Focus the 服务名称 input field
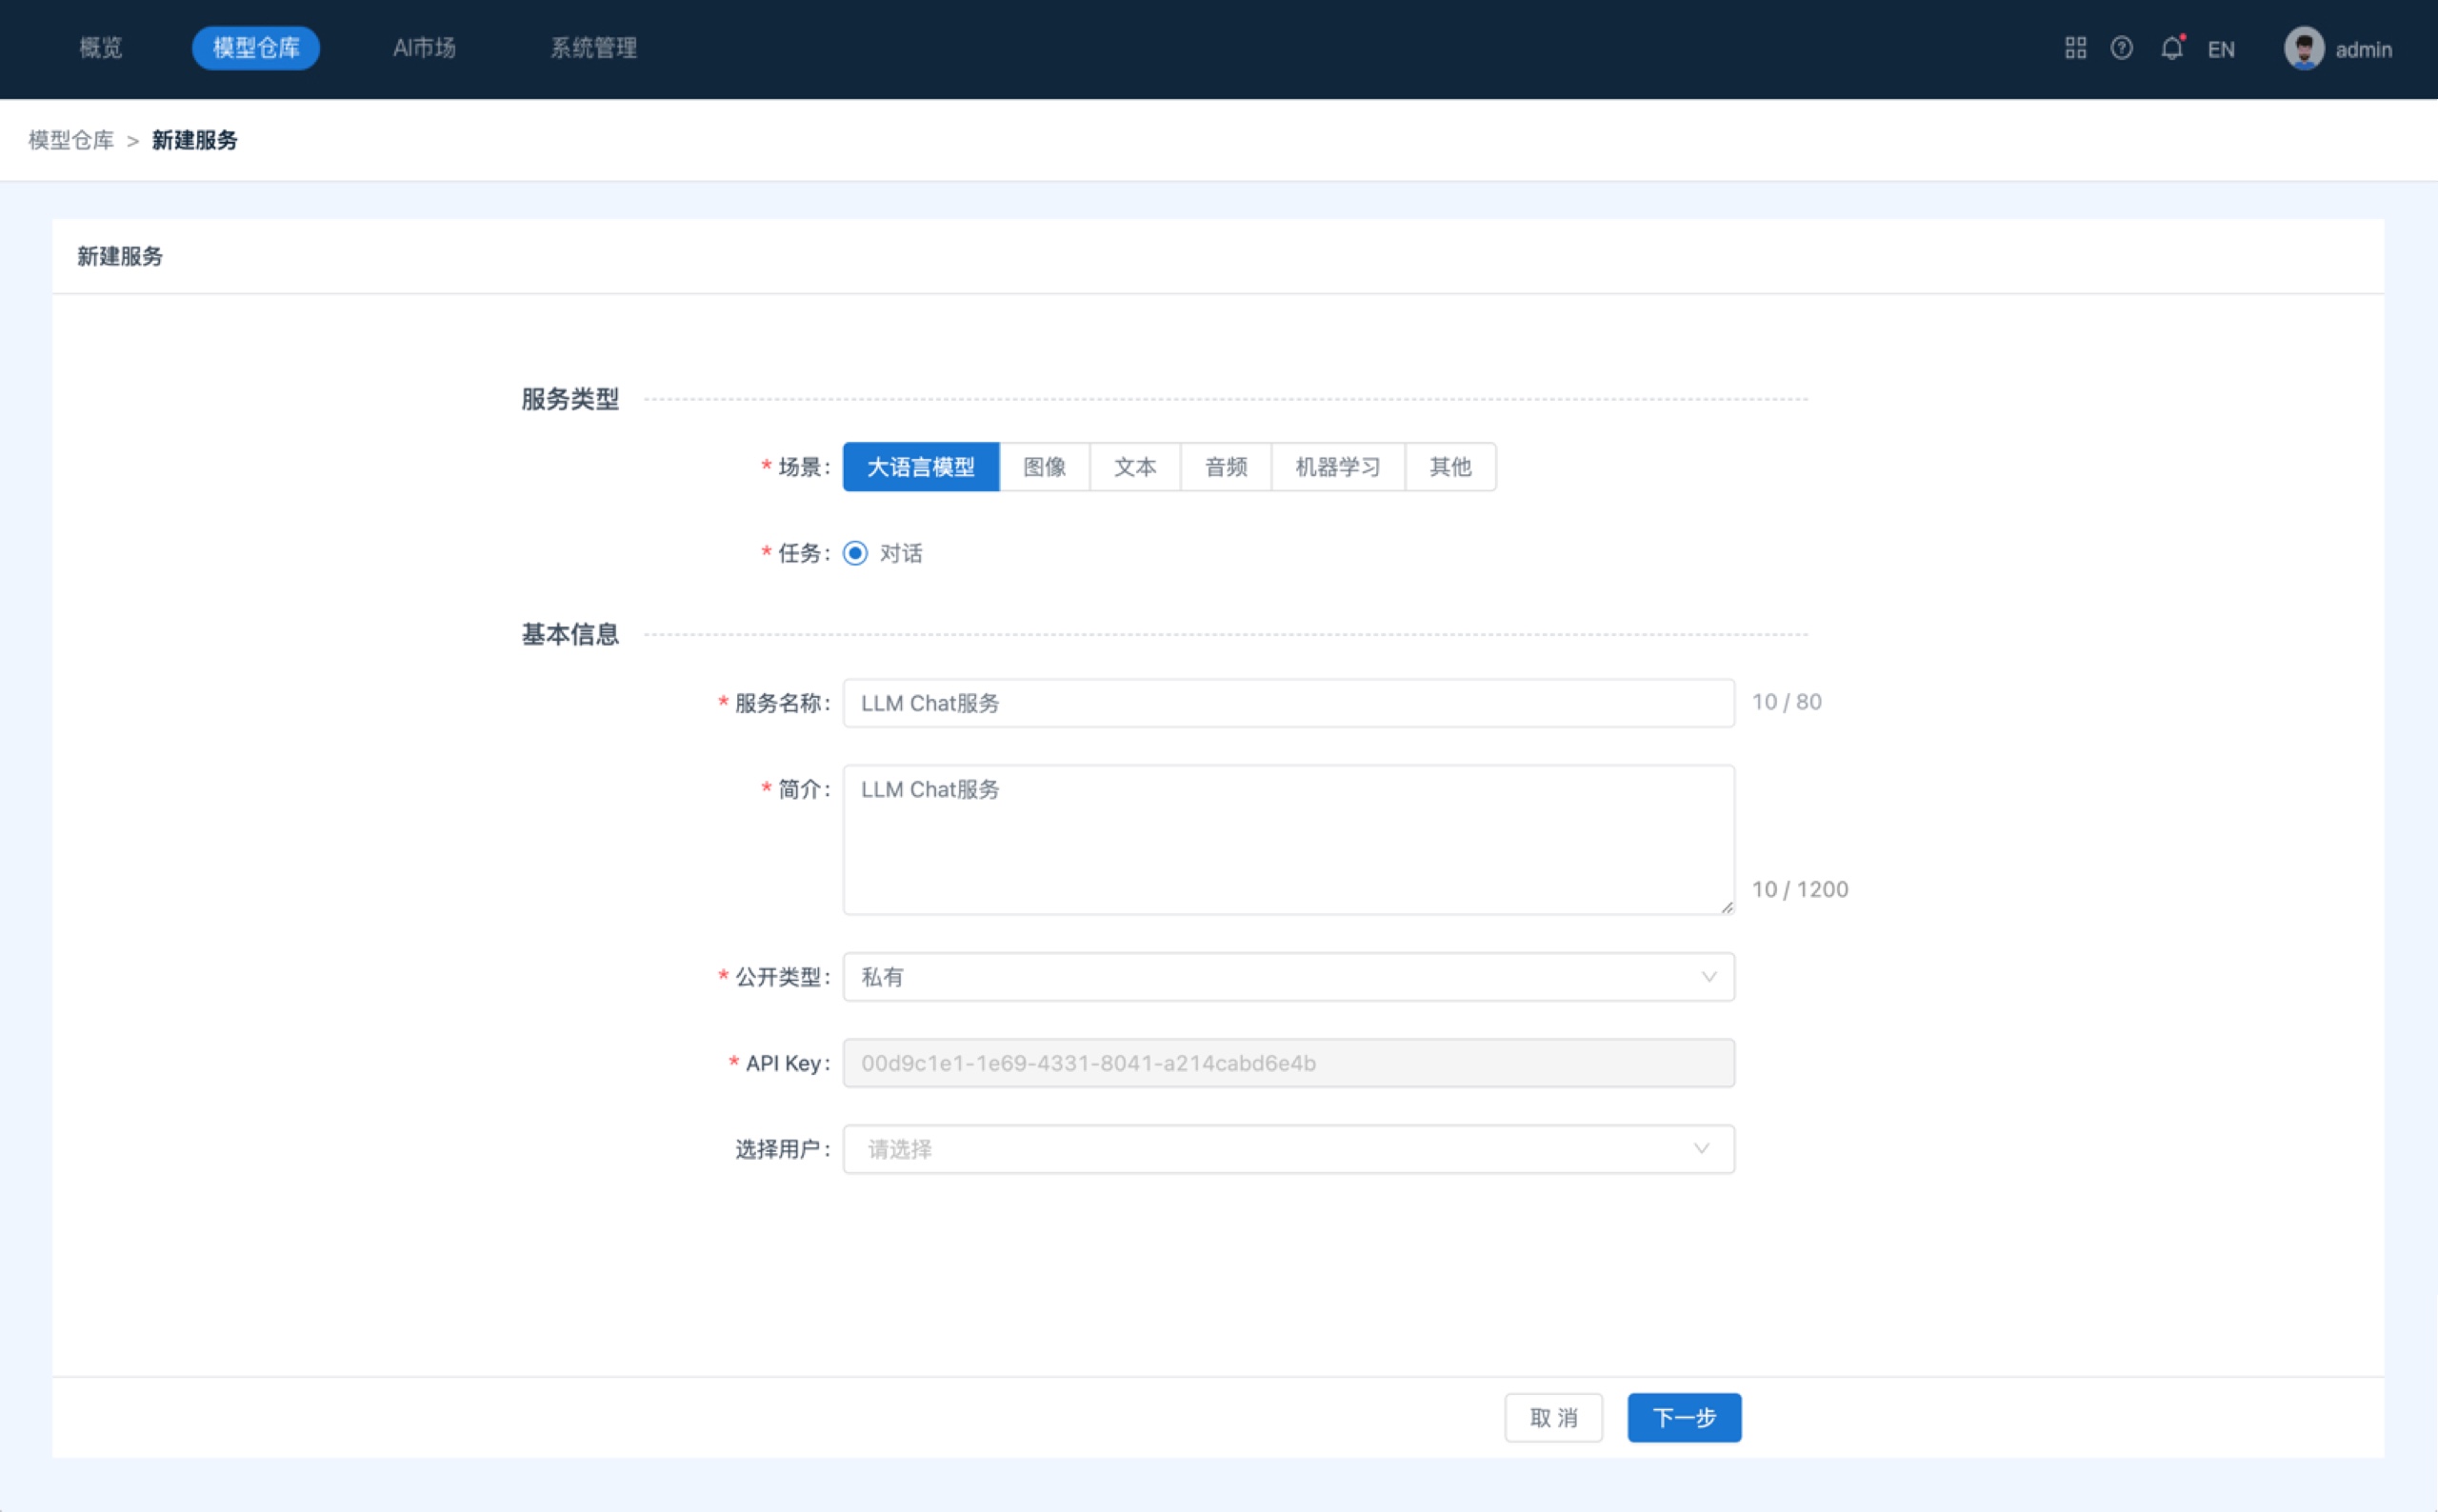The image size is (2438, 1512). pyautogui.click(x=1287, y=703)
